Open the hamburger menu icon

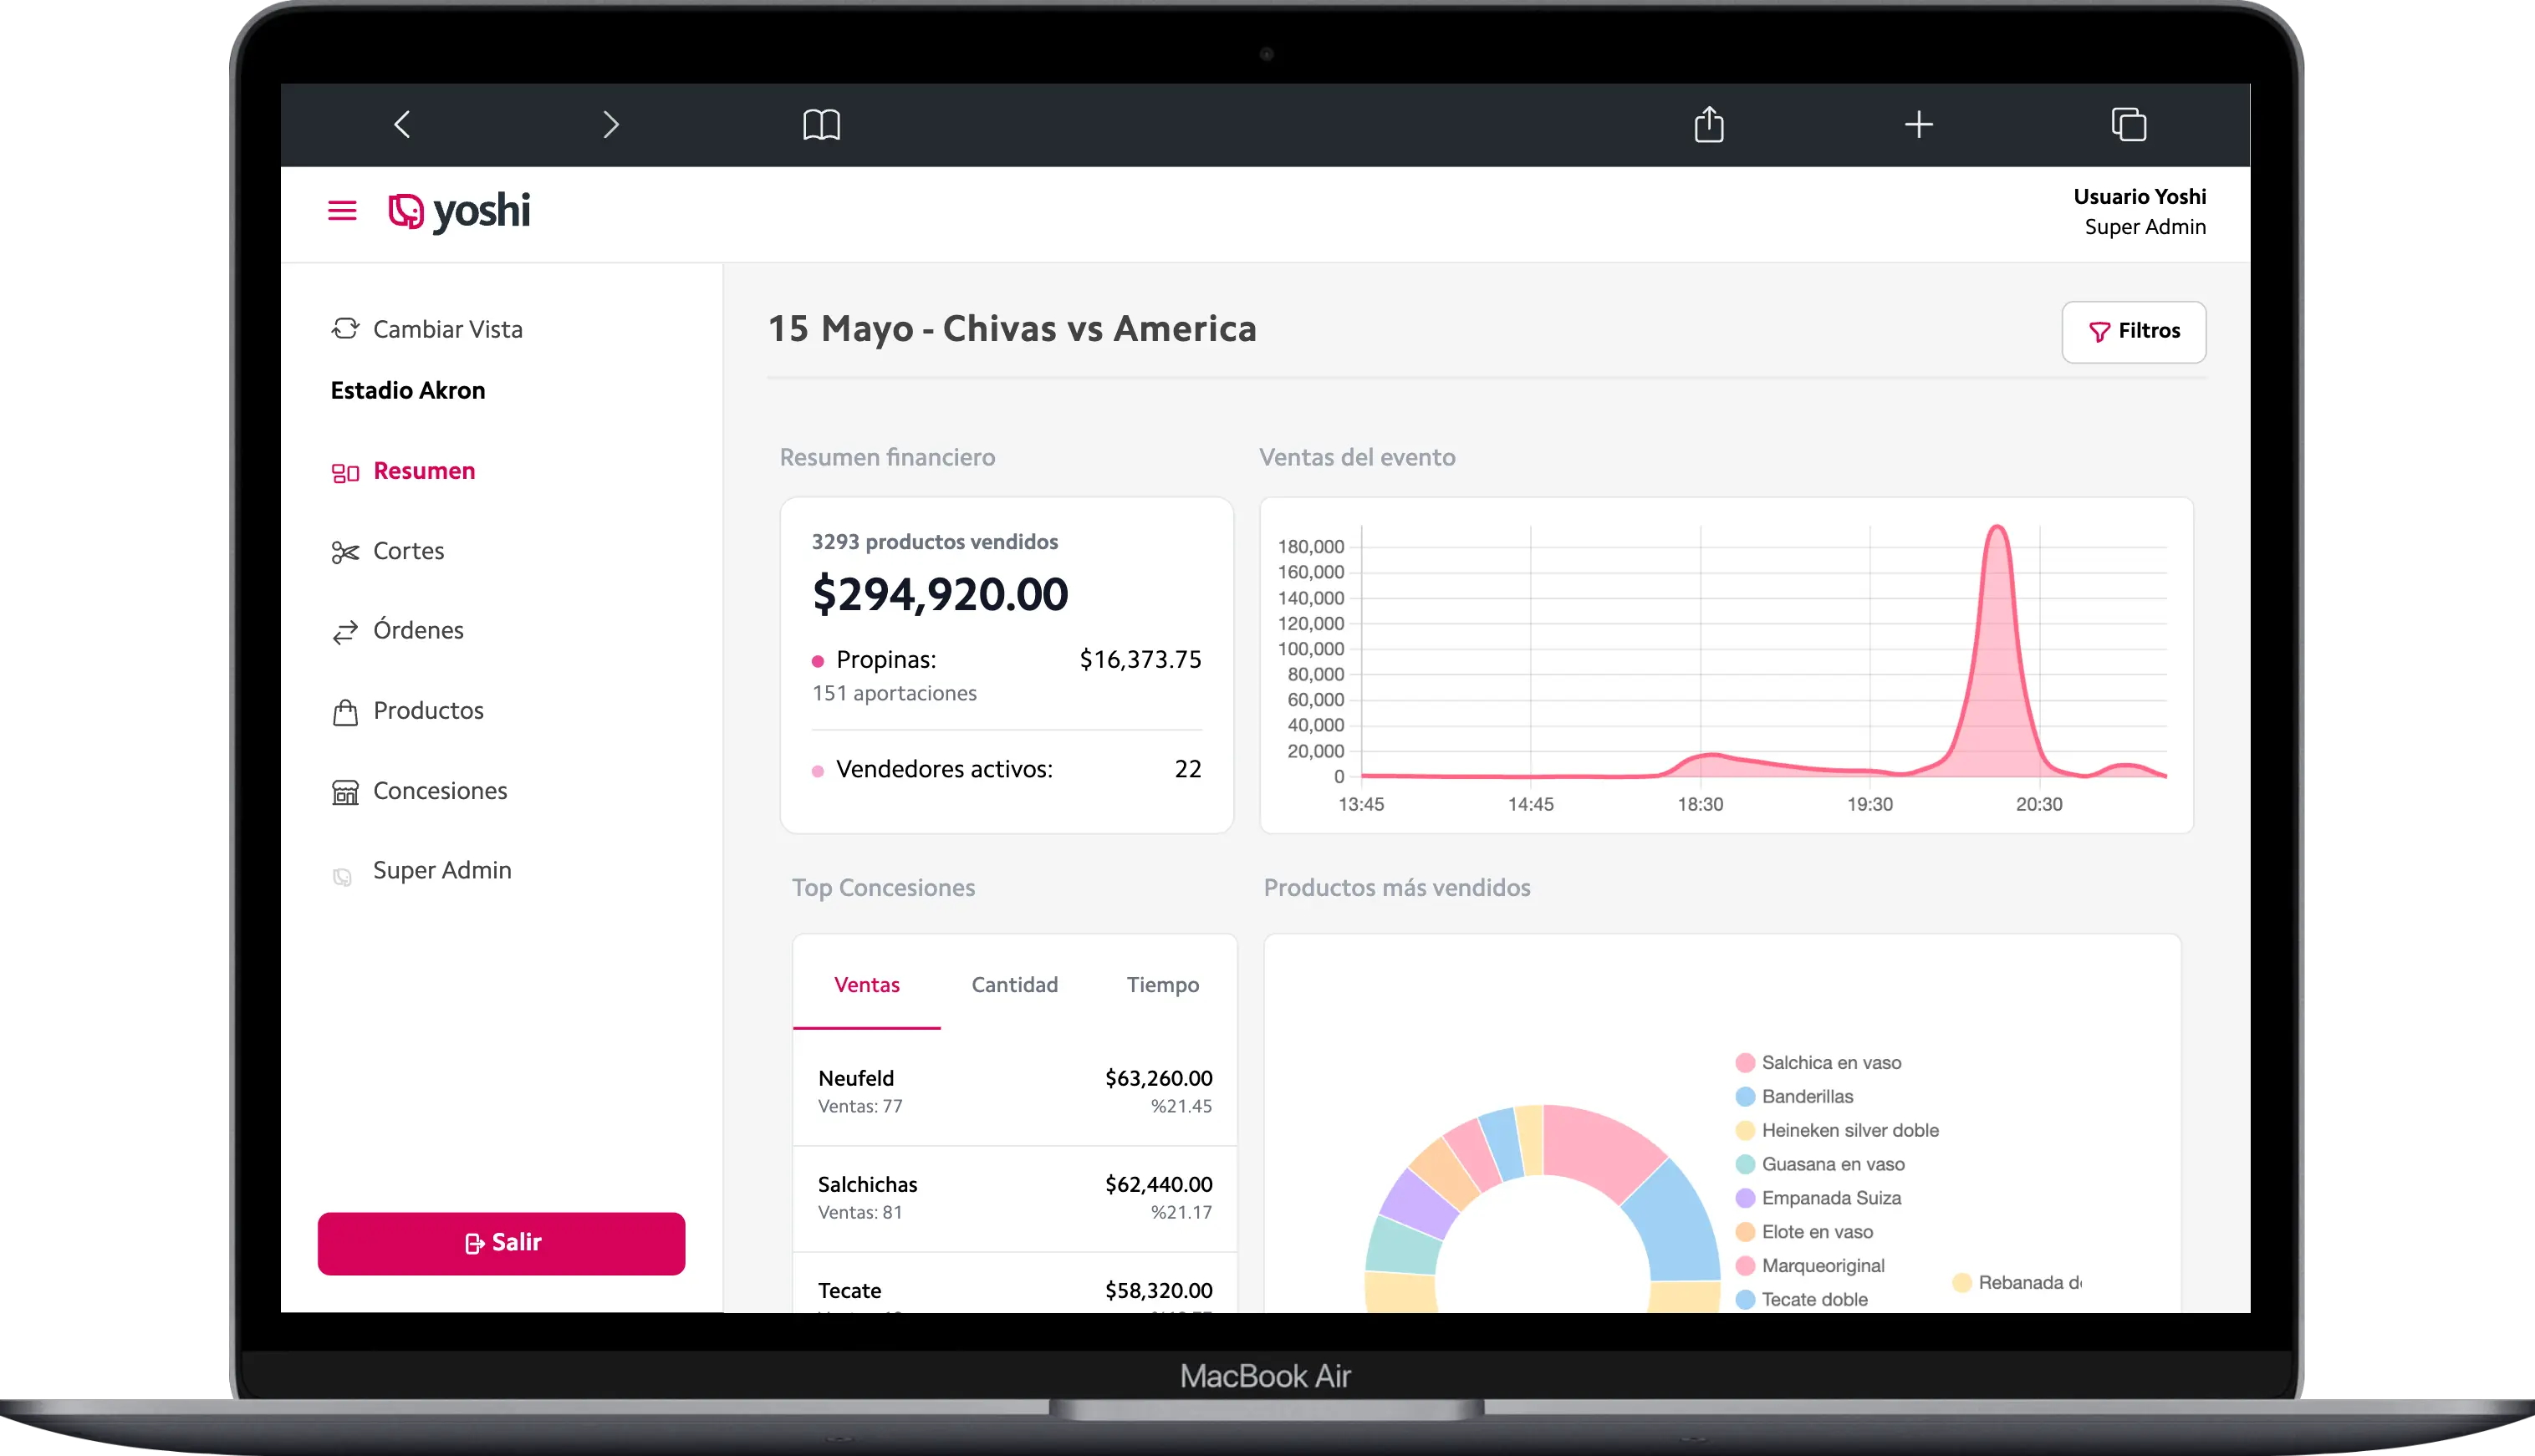coord(342,211)
